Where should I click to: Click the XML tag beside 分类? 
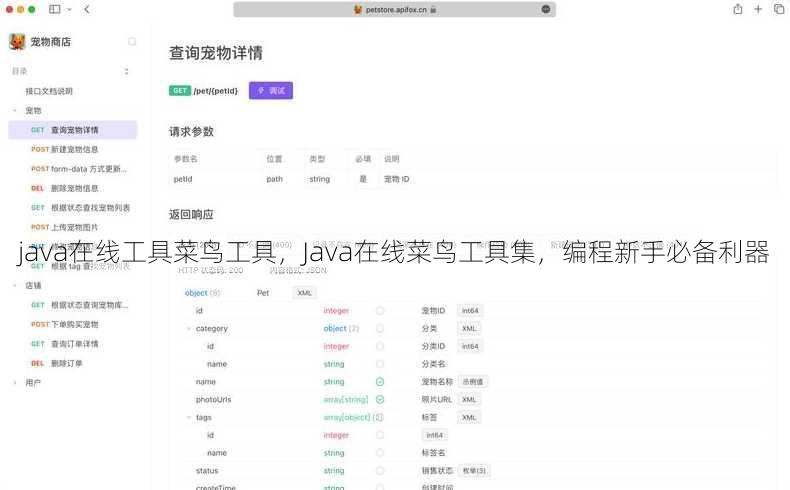(469, 328)
